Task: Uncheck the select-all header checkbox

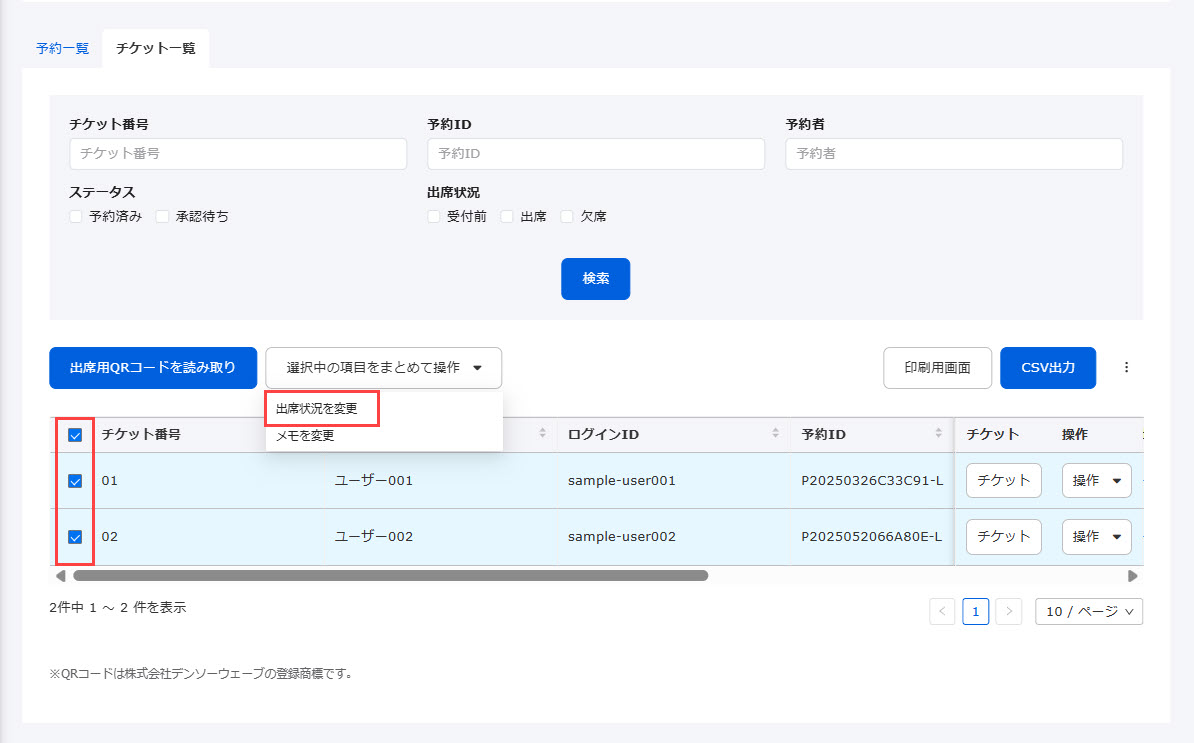Action: [x=75, y=435]
